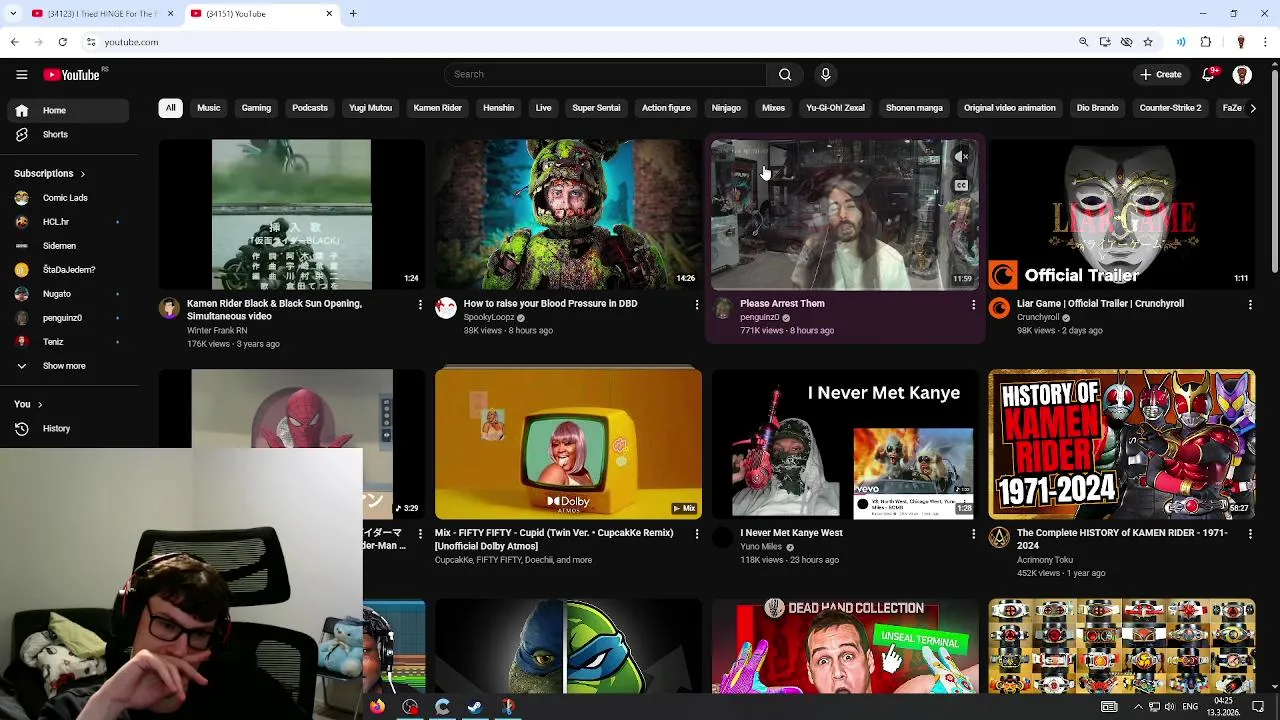
Task: Expand Show more subscriptions
Action: pyautogui.click(x=64, y=366)
